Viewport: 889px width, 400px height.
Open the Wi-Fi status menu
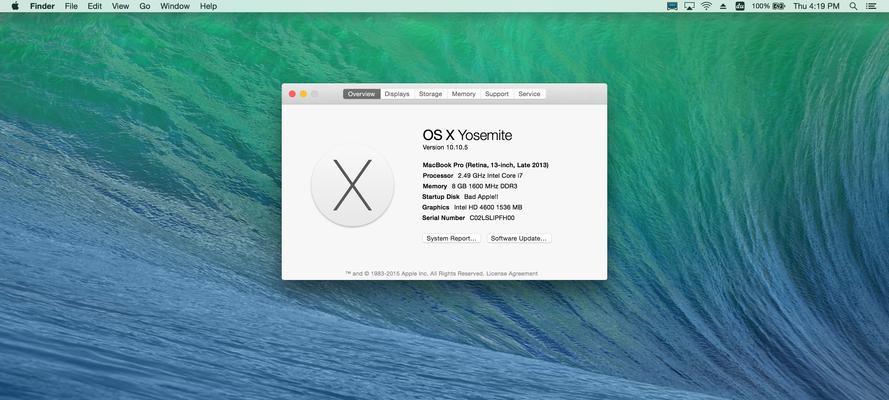(706, 6)
